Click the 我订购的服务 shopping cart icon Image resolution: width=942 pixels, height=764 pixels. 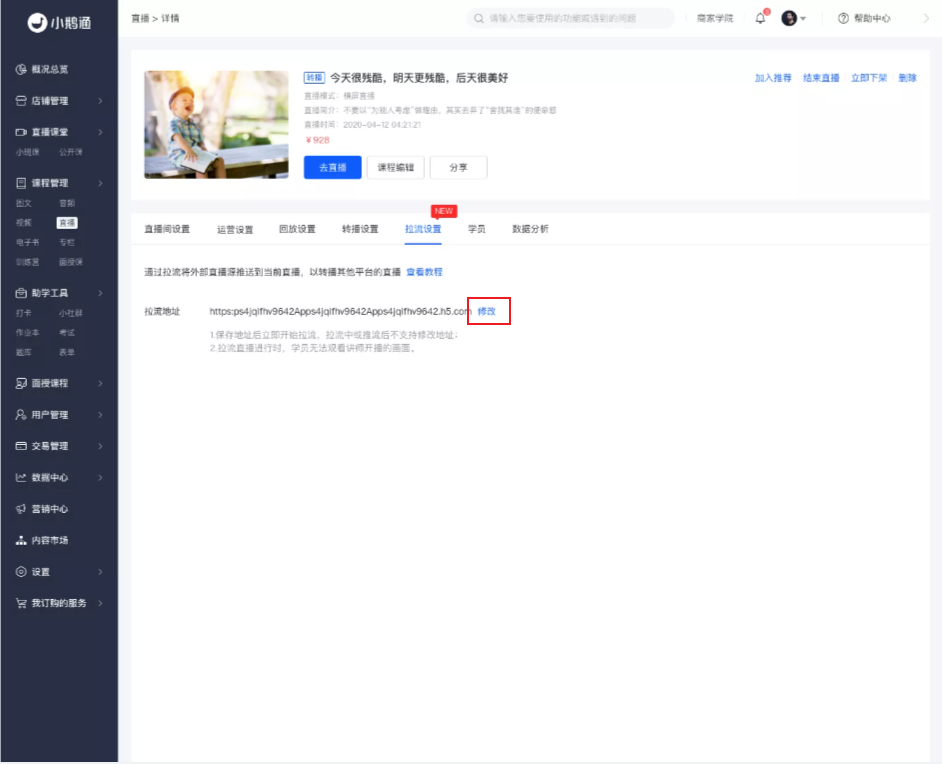tap(21, 603)
